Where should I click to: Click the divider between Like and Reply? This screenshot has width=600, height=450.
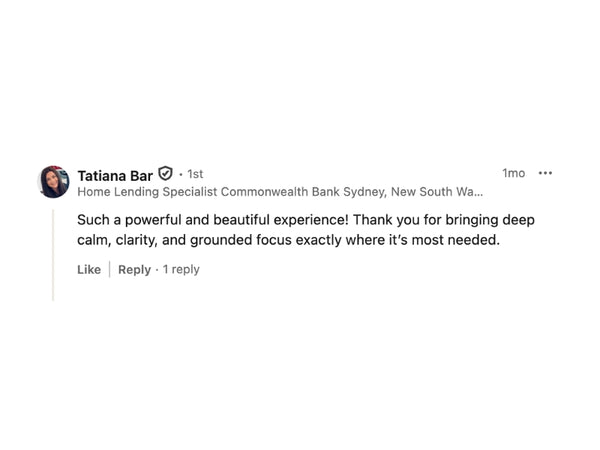pyautogui.click(x=109, y=269)
